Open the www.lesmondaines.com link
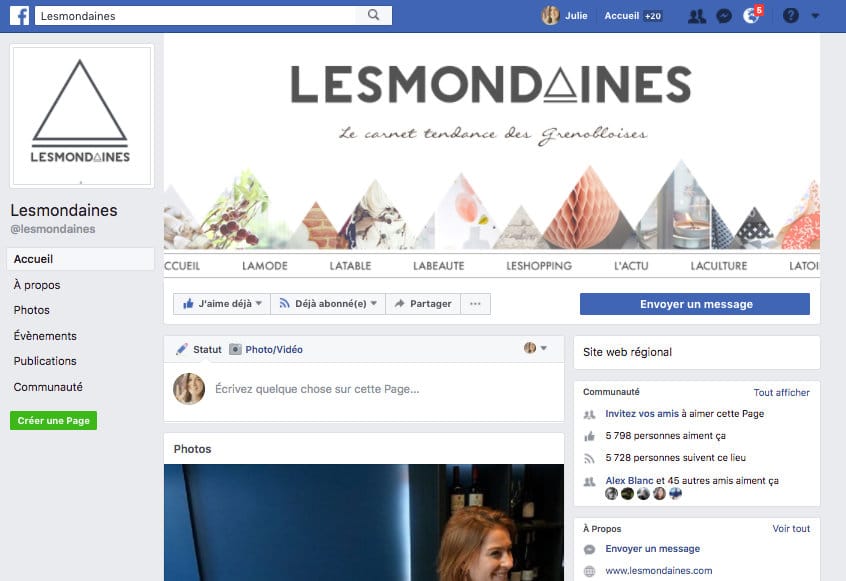The image size is (846, 581). pyautogui.click(x=658, y=570)
